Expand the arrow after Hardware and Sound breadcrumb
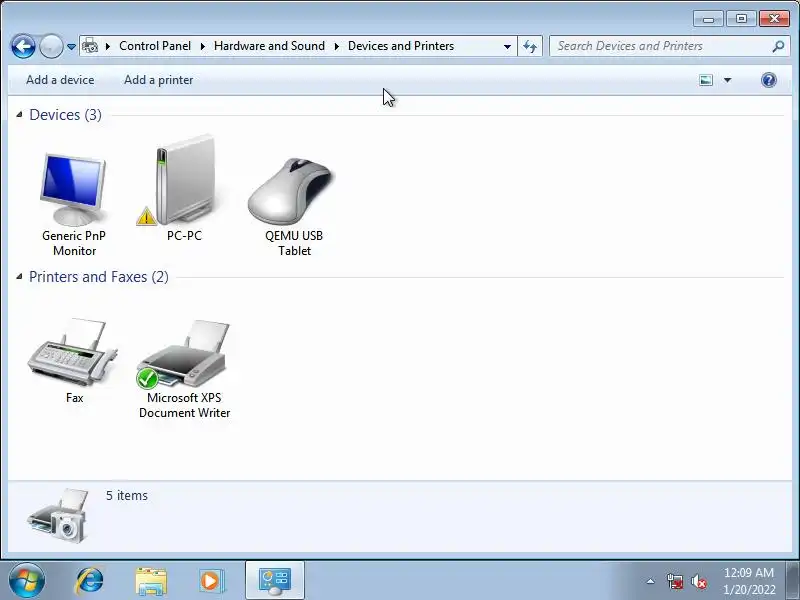 coord(337,46)
